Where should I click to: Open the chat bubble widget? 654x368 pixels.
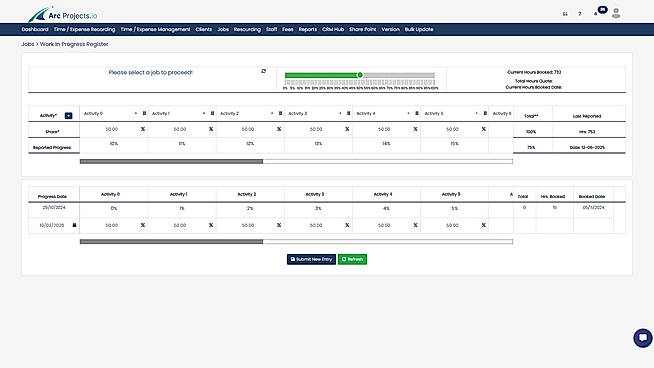[642, 338]
